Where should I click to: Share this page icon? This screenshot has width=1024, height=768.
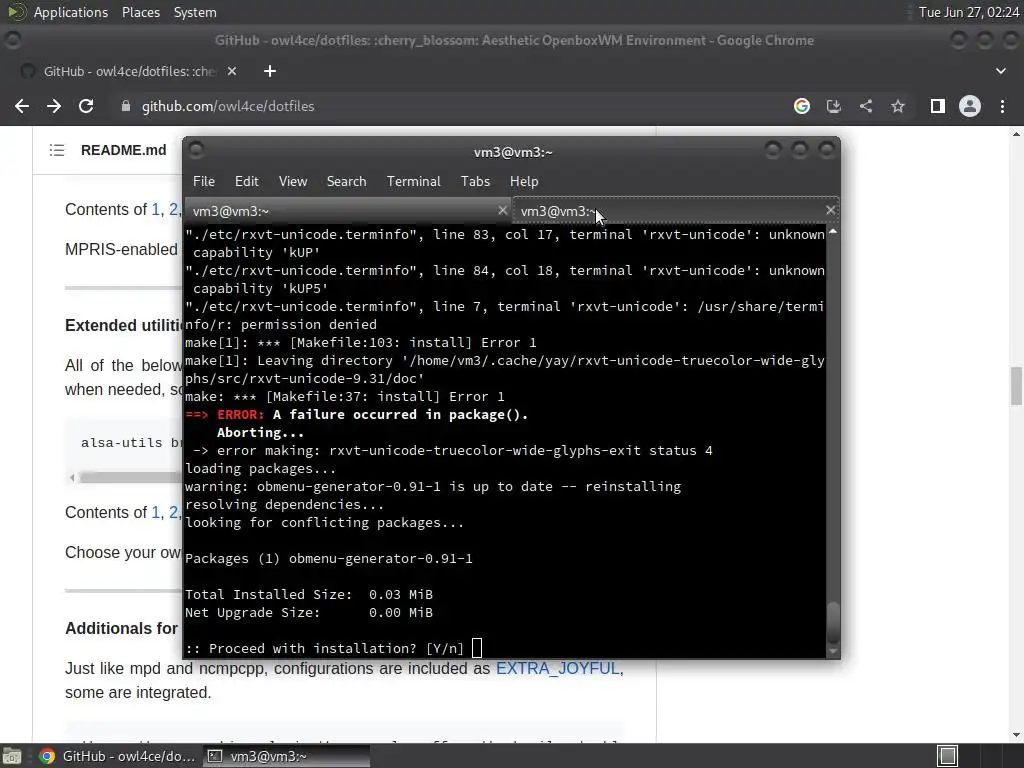866,106
